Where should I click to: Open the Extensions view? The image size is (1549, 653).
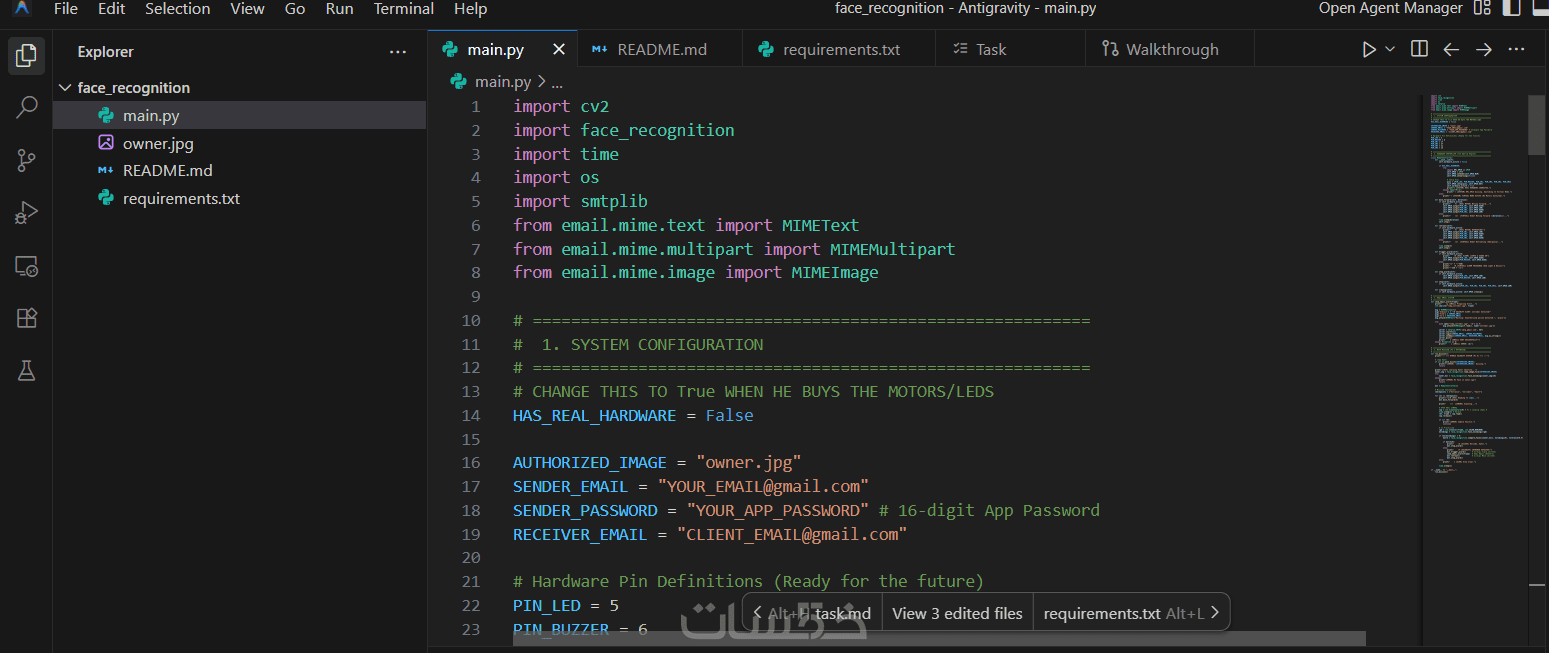27,319
